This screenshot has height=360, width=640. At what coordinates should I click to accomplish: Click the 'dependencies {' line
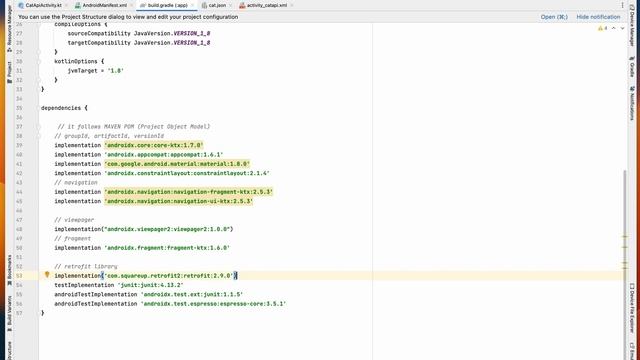64,108
